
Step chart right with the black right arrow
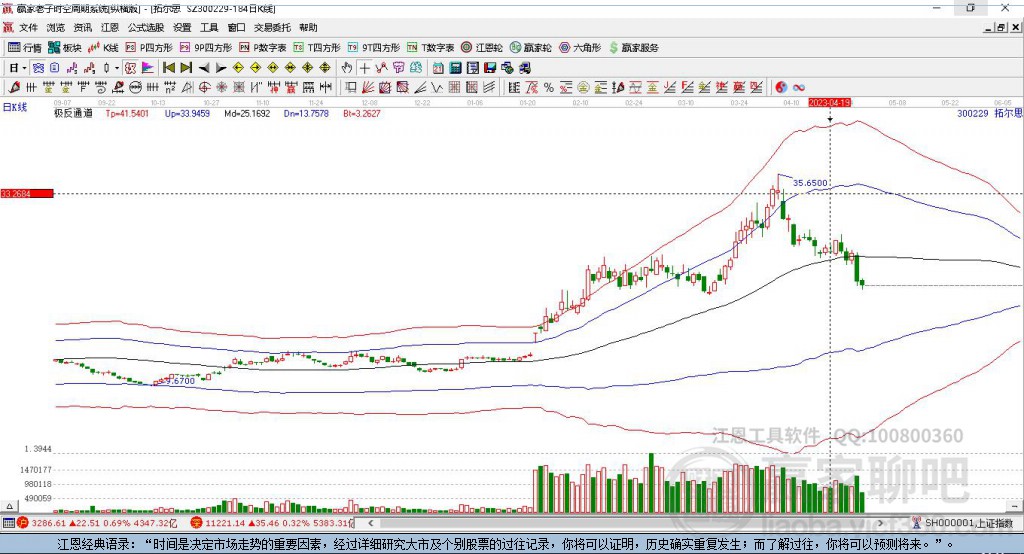221,68
